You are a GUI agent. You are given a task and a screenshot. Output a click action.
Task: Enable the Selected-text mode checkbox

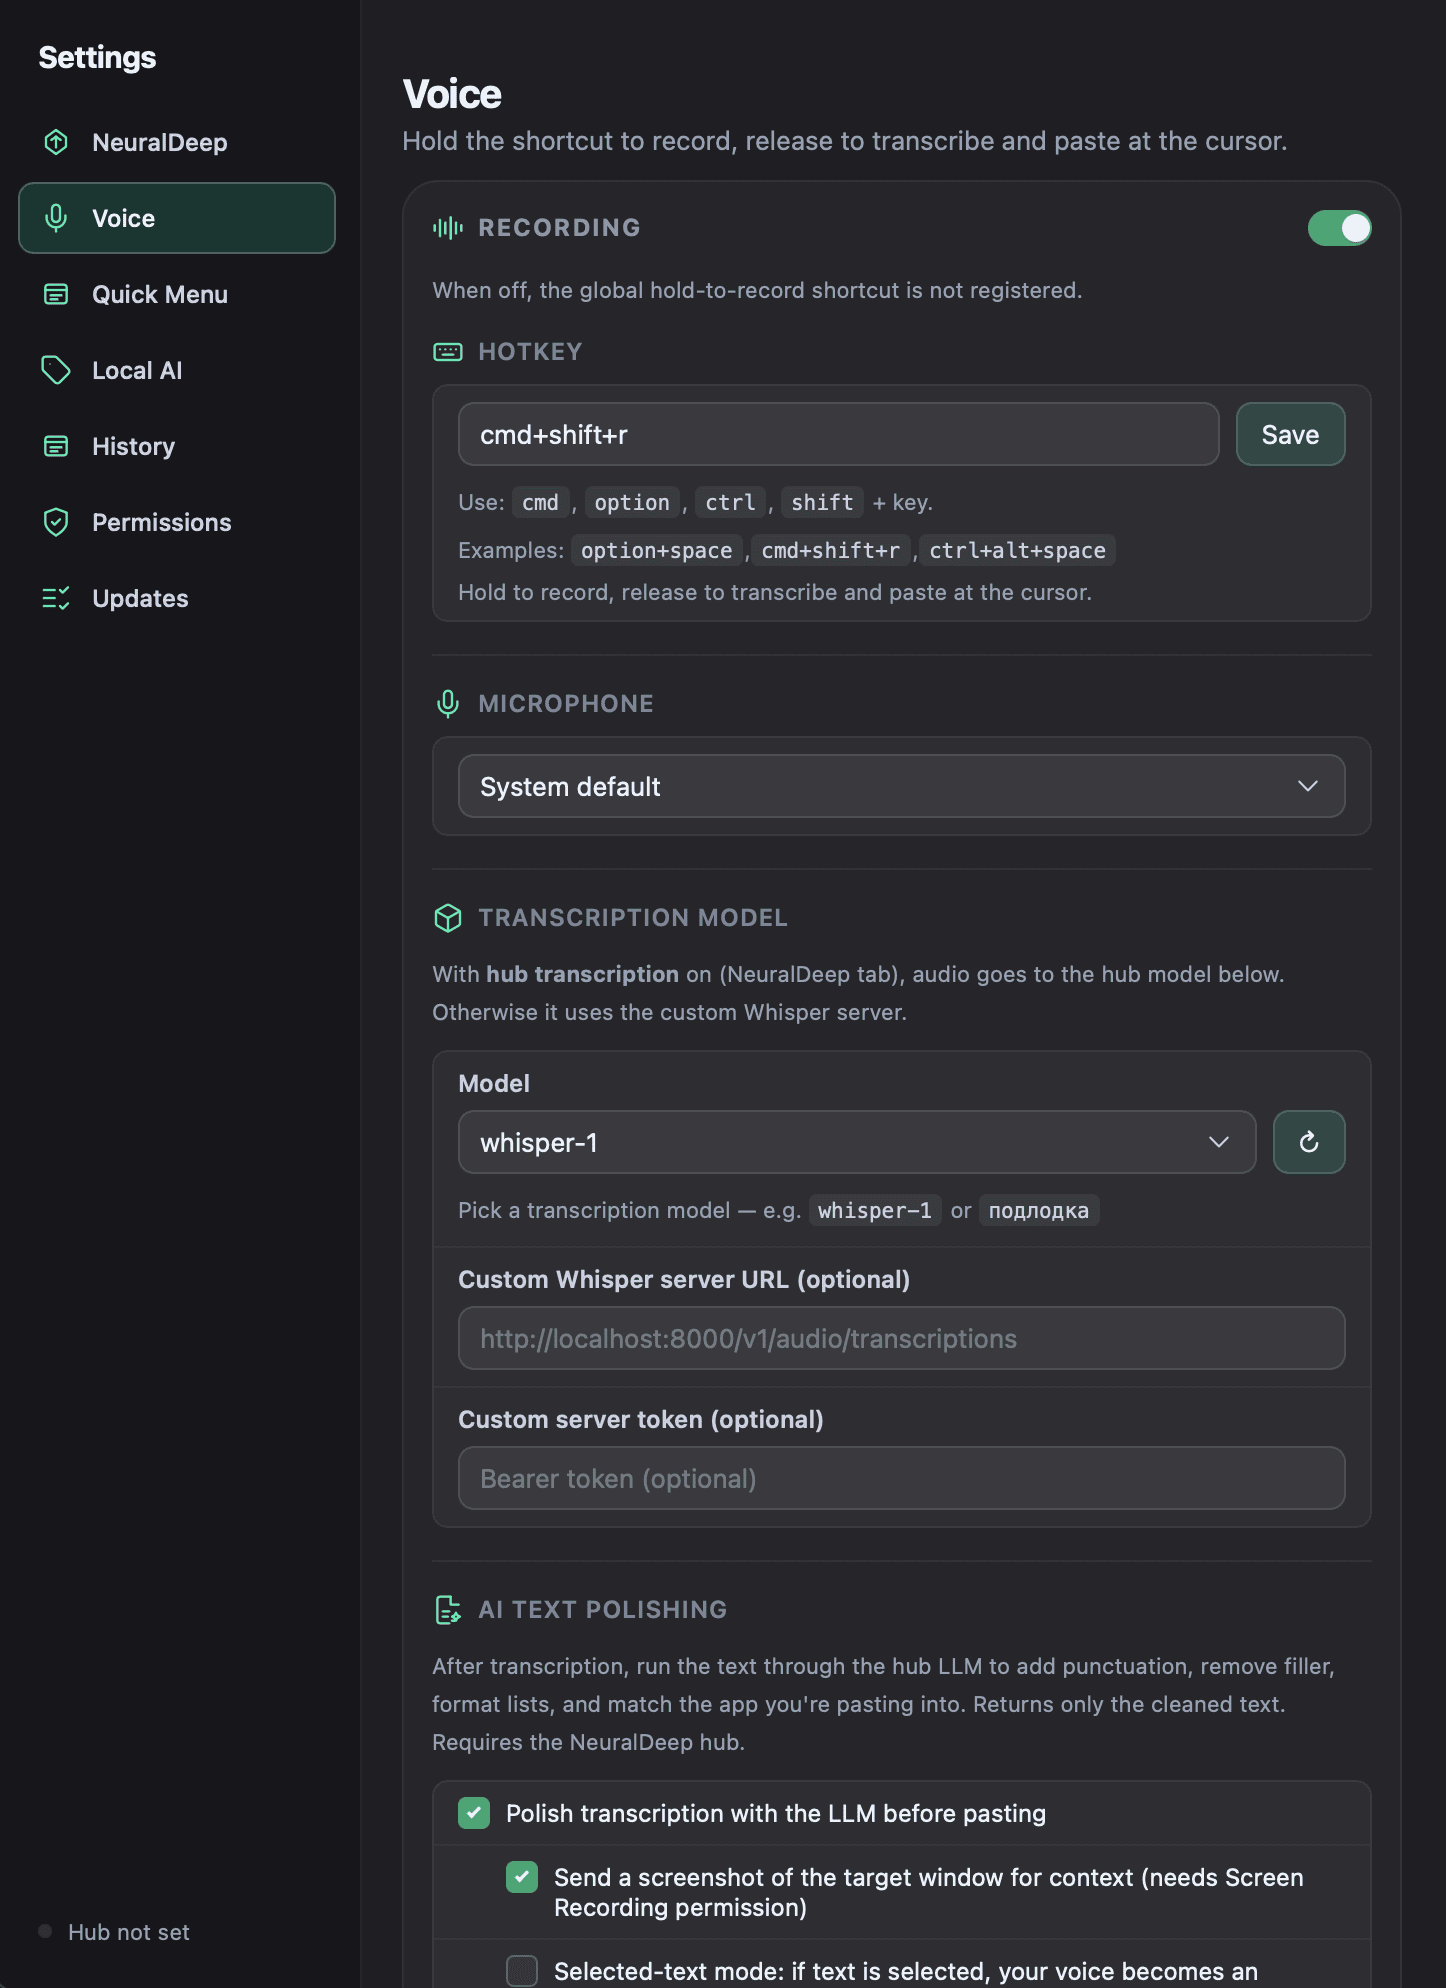522,1971
